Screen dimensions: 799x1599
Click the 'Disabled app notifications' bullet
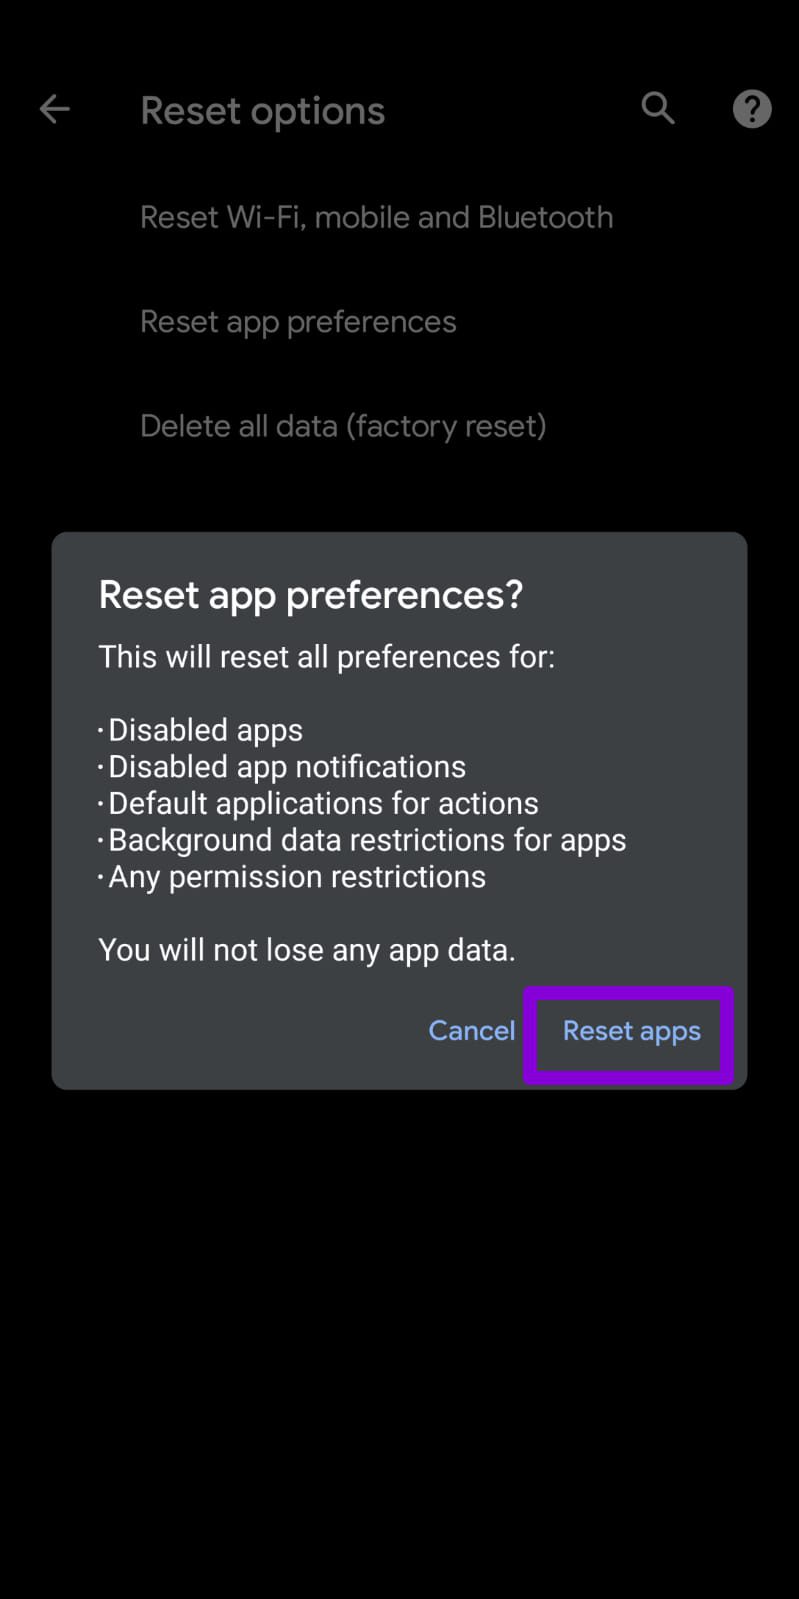click(x=286, y=767)
